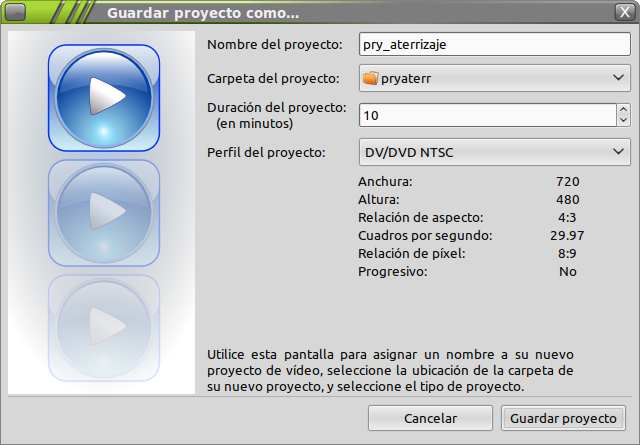The image size is (640, 445).
Task: Select the frame rate value 29.97
Action: [568, 236]
